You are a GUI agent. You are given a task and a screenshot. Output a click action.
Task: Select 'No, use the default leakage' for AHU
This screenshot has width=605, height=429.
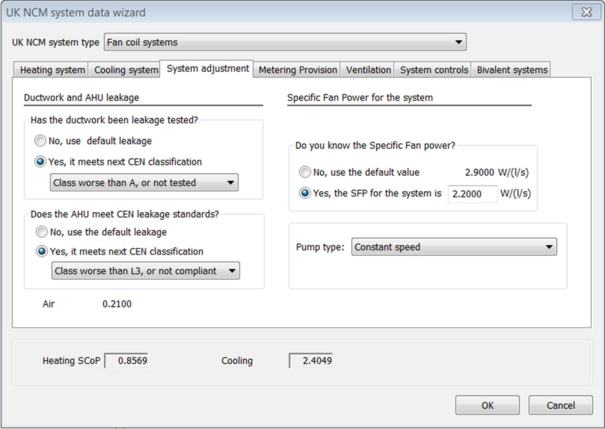coord(41,232)
